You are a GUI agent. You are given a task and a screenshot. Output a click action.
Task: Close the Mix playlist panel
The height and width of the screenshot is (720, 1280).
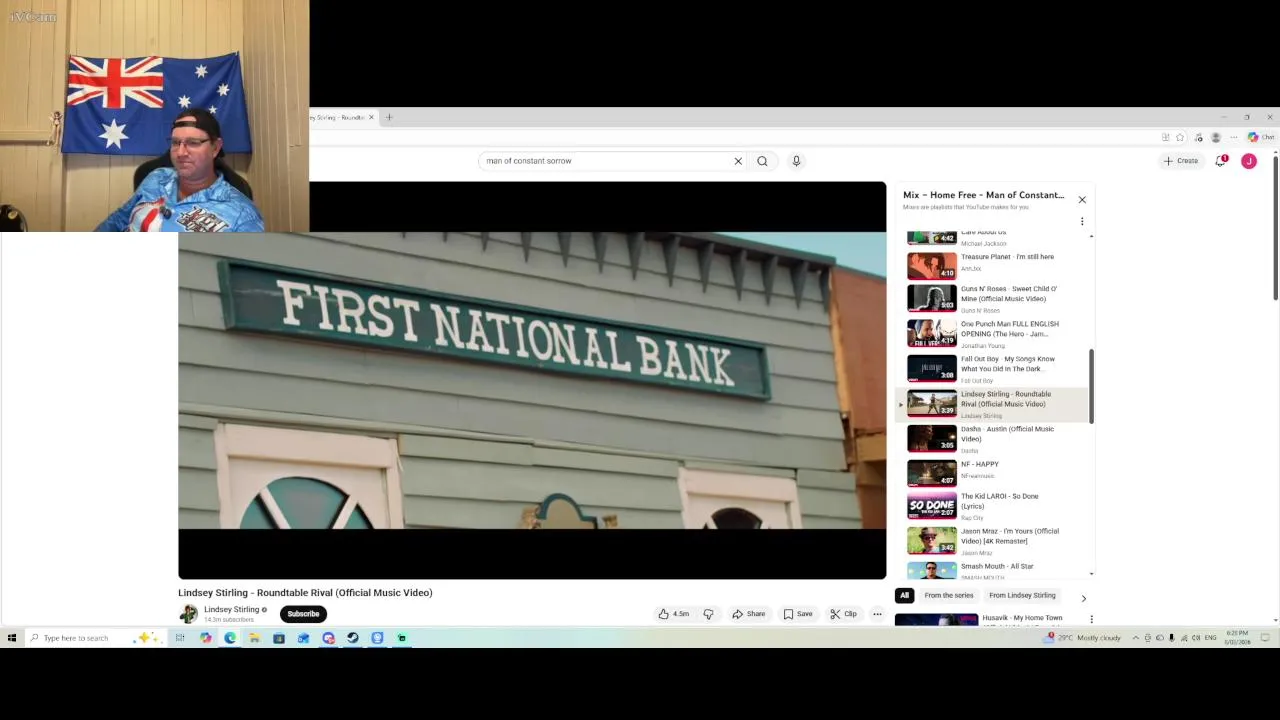(x=1081, y=200)
